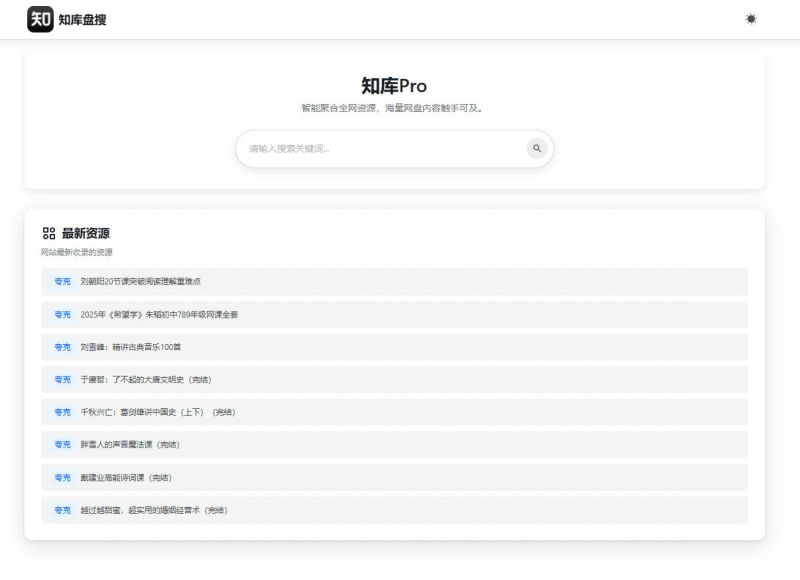Image resolution: width=800 pixels, height=580 pixels.
Task: Click the search input field
Action: (x=380, y=148)
